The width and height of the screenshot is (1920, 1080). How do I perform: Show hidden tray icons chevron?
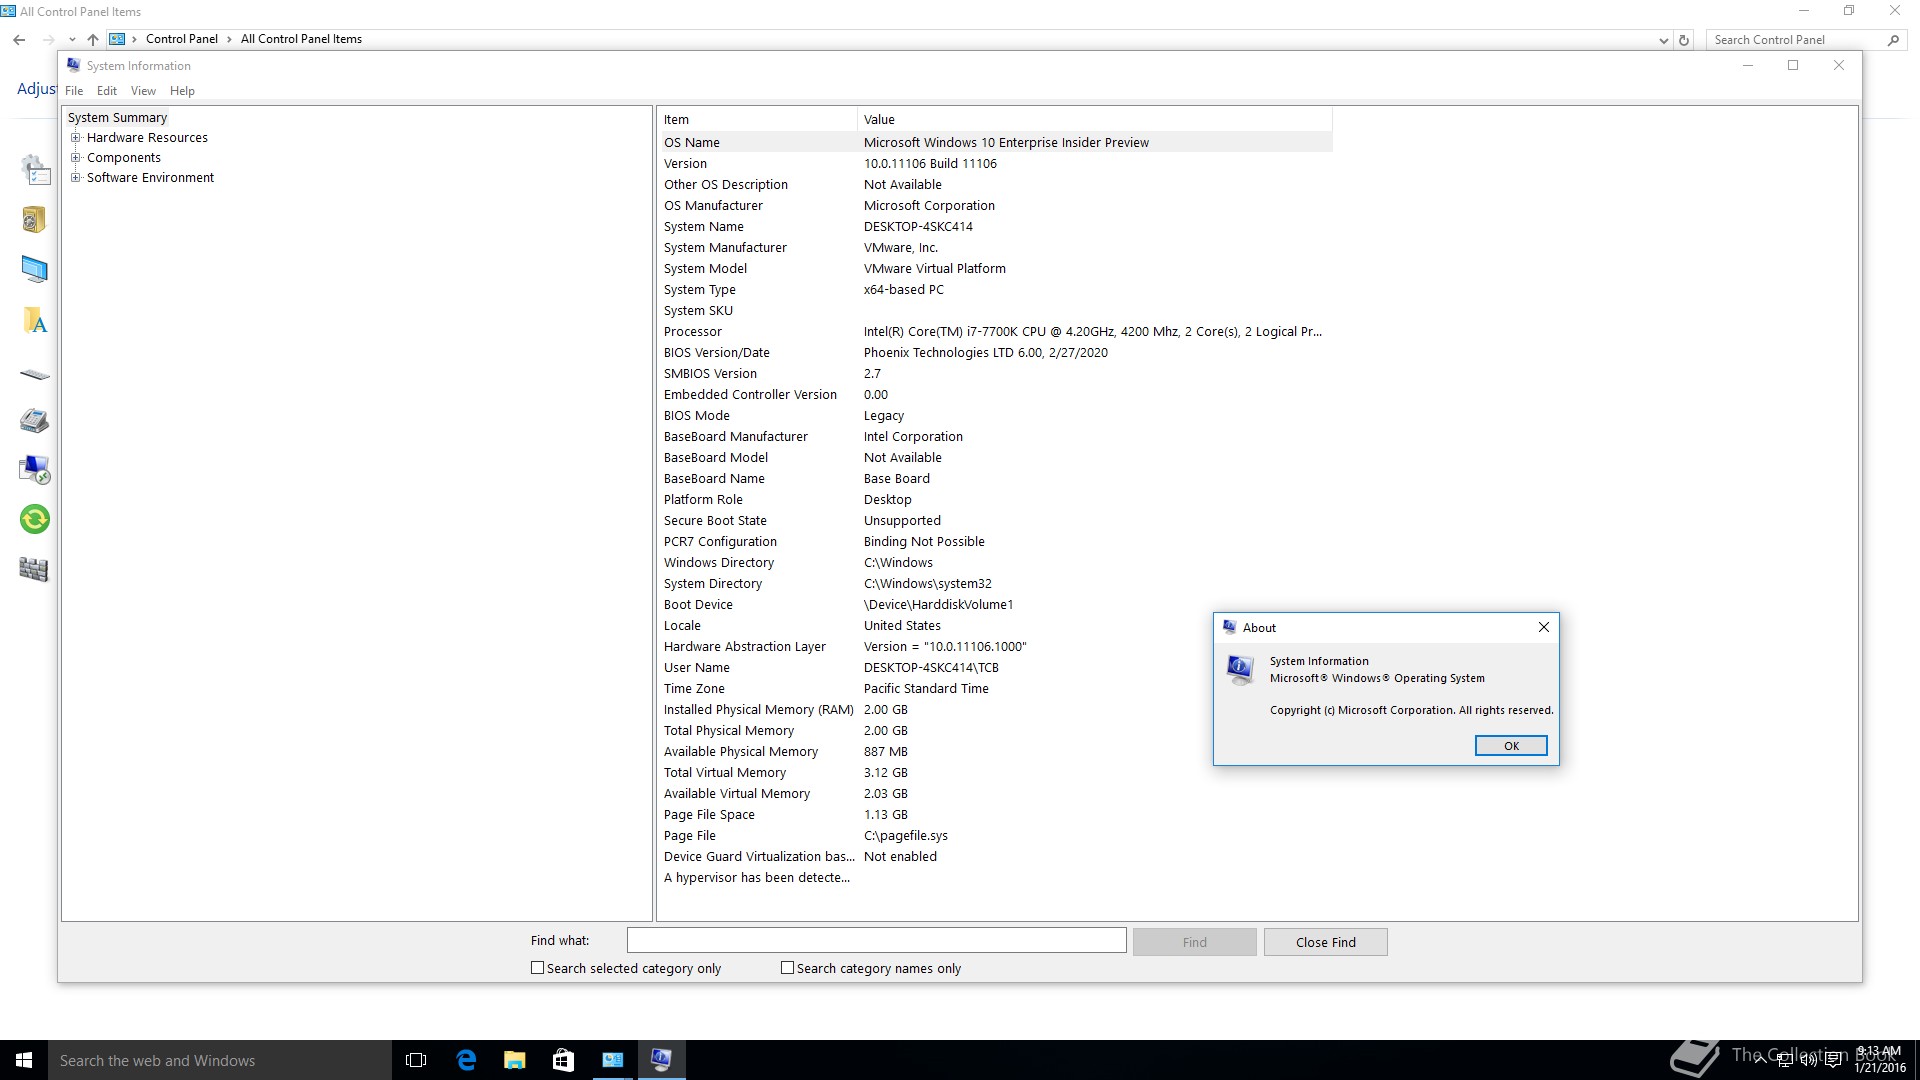pos(1760,1061)
